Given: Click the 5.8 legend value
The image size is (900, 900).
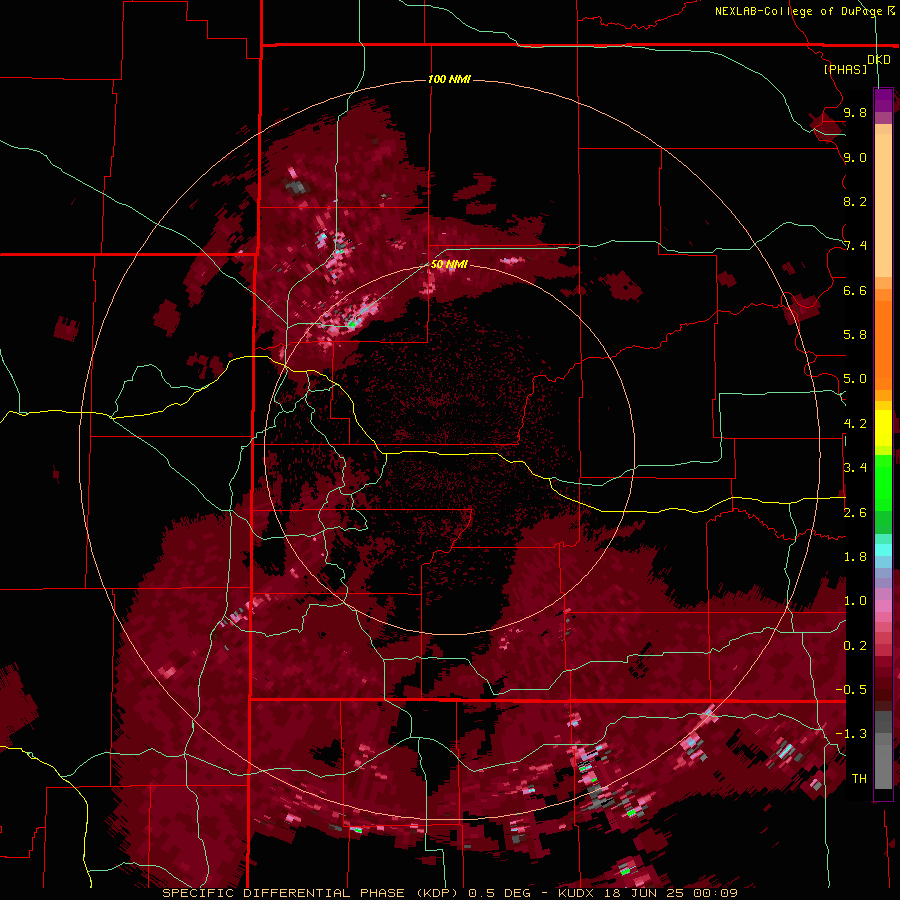Looking at the screenshot, I should pos(855,335).
